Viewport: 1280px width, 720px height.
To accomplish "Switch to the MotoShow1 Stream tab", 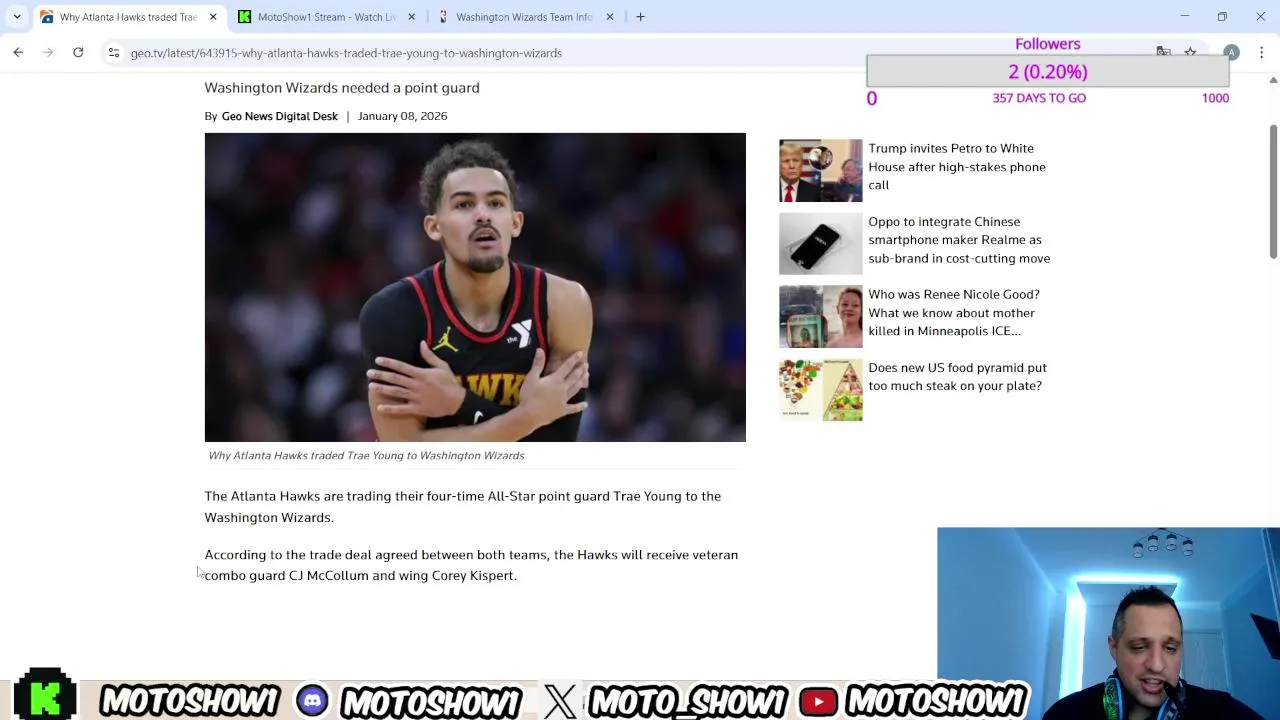I will click(324, 17).
